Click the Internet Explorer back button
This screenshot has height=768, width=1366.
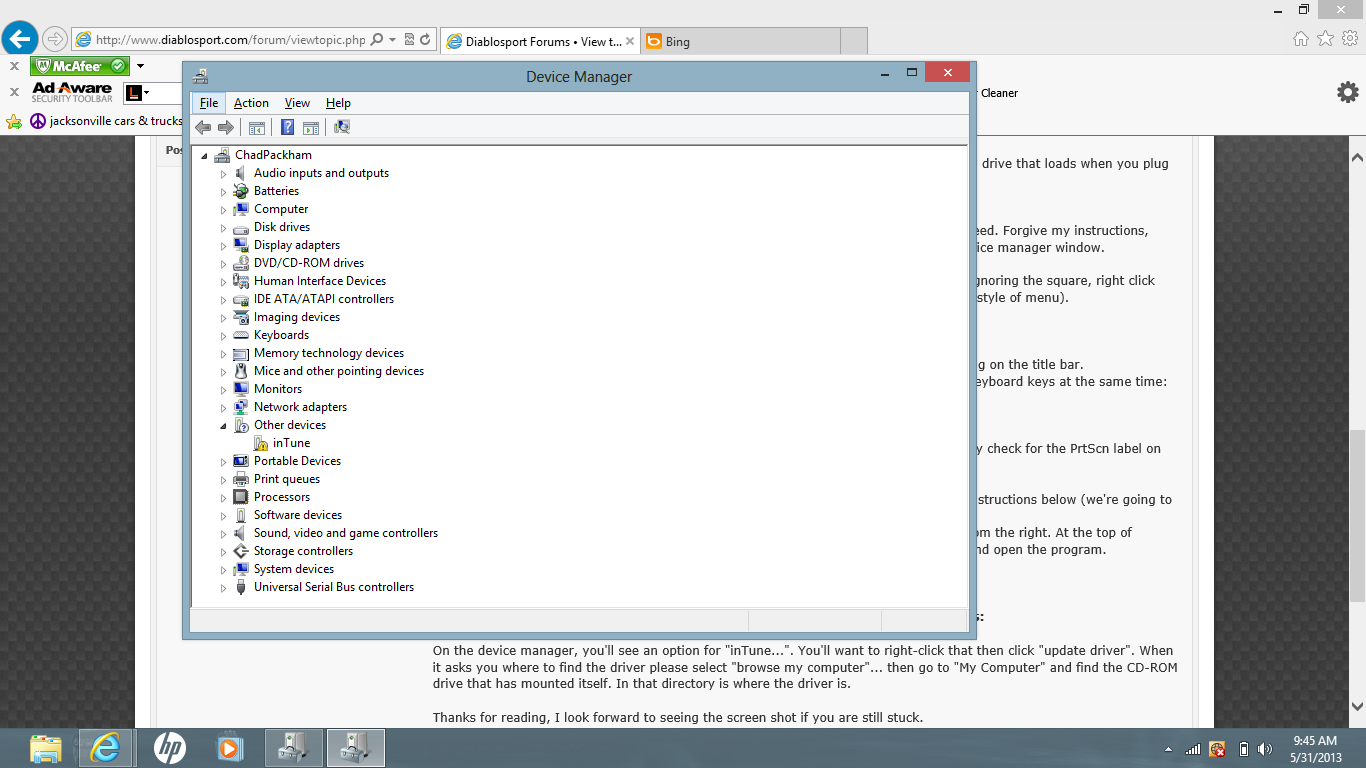20,39
